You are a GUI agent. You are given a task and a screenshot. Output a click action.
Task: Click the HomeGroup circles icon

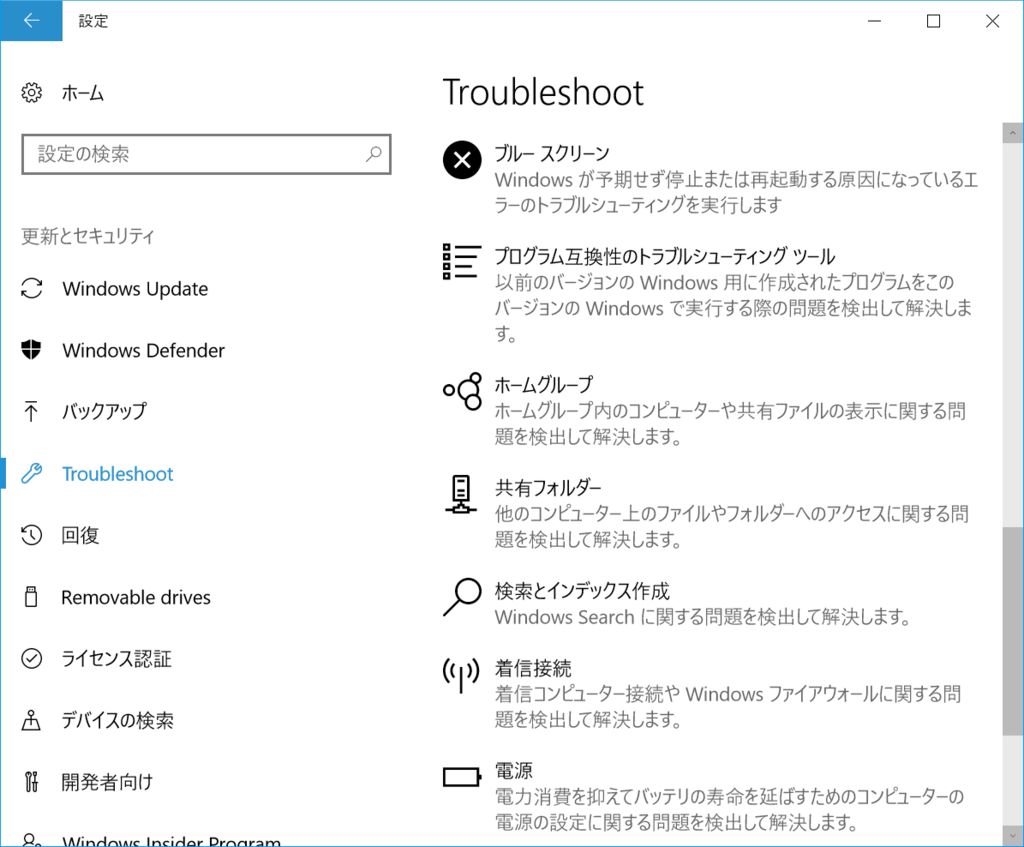coord(462,391)
